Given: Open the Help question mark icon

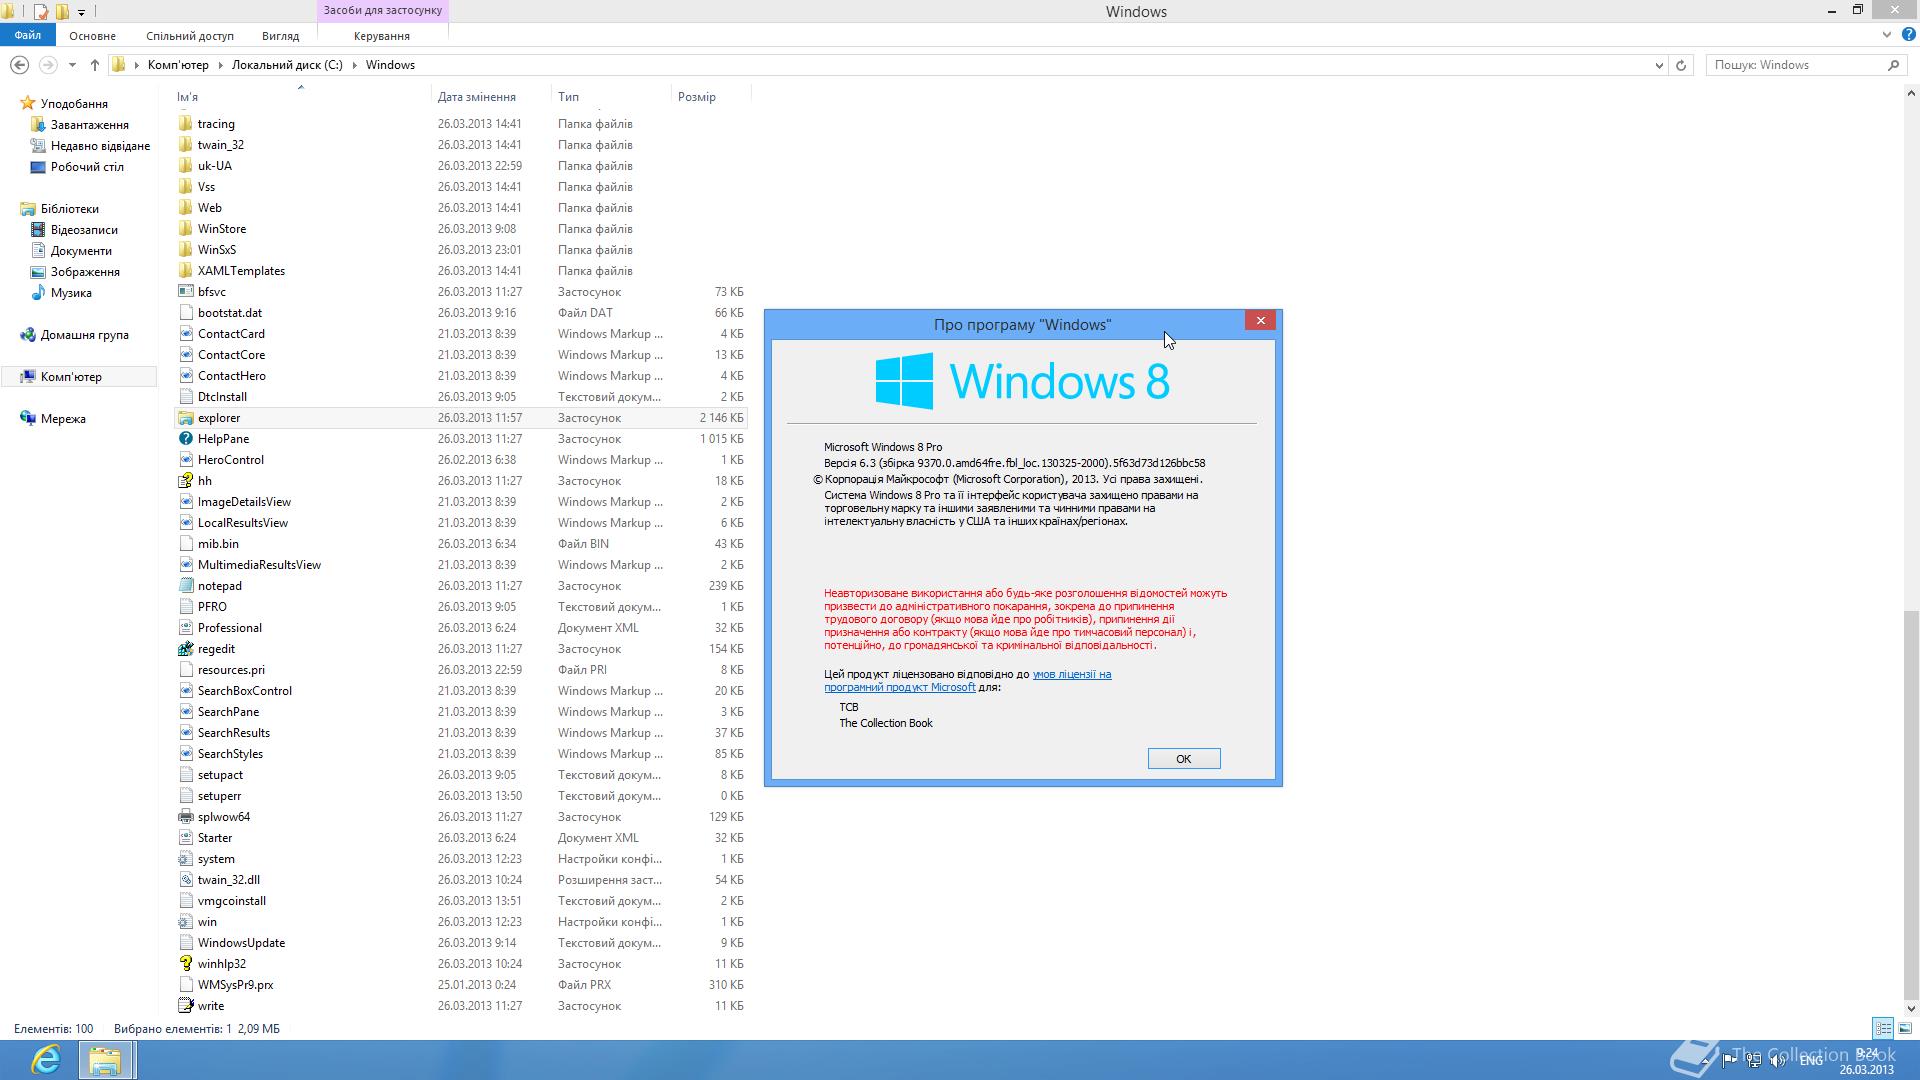Looking at the screenshot, I should (1908, 35).
